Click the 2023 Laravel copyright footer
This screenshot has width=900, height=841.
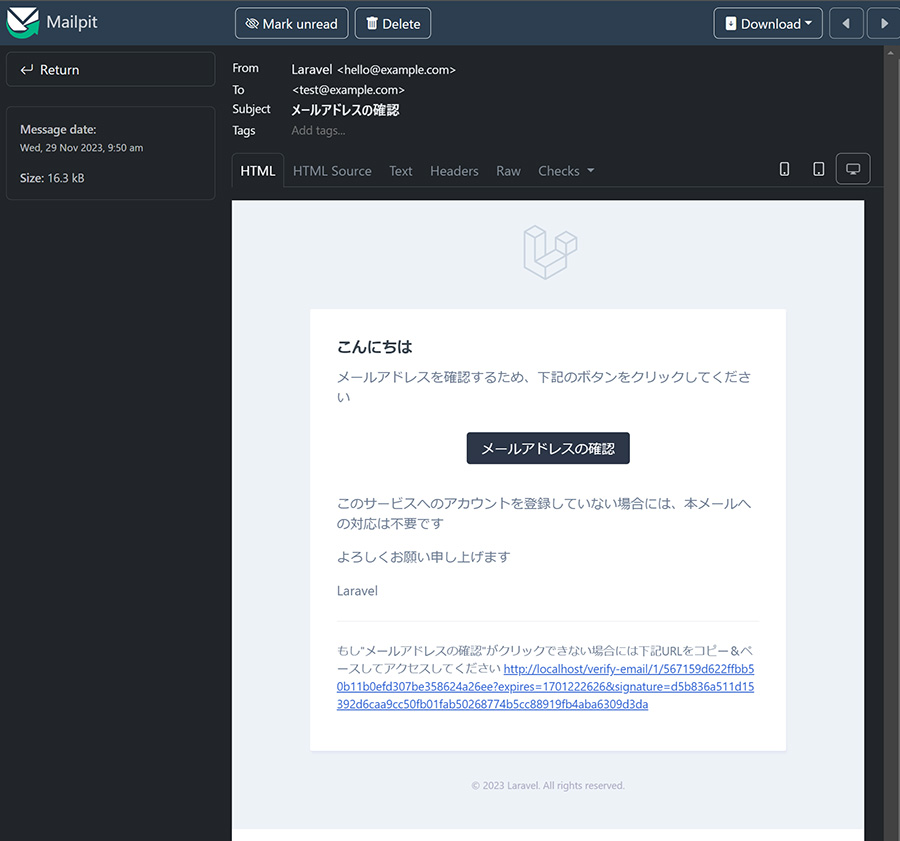pos(548,785)
